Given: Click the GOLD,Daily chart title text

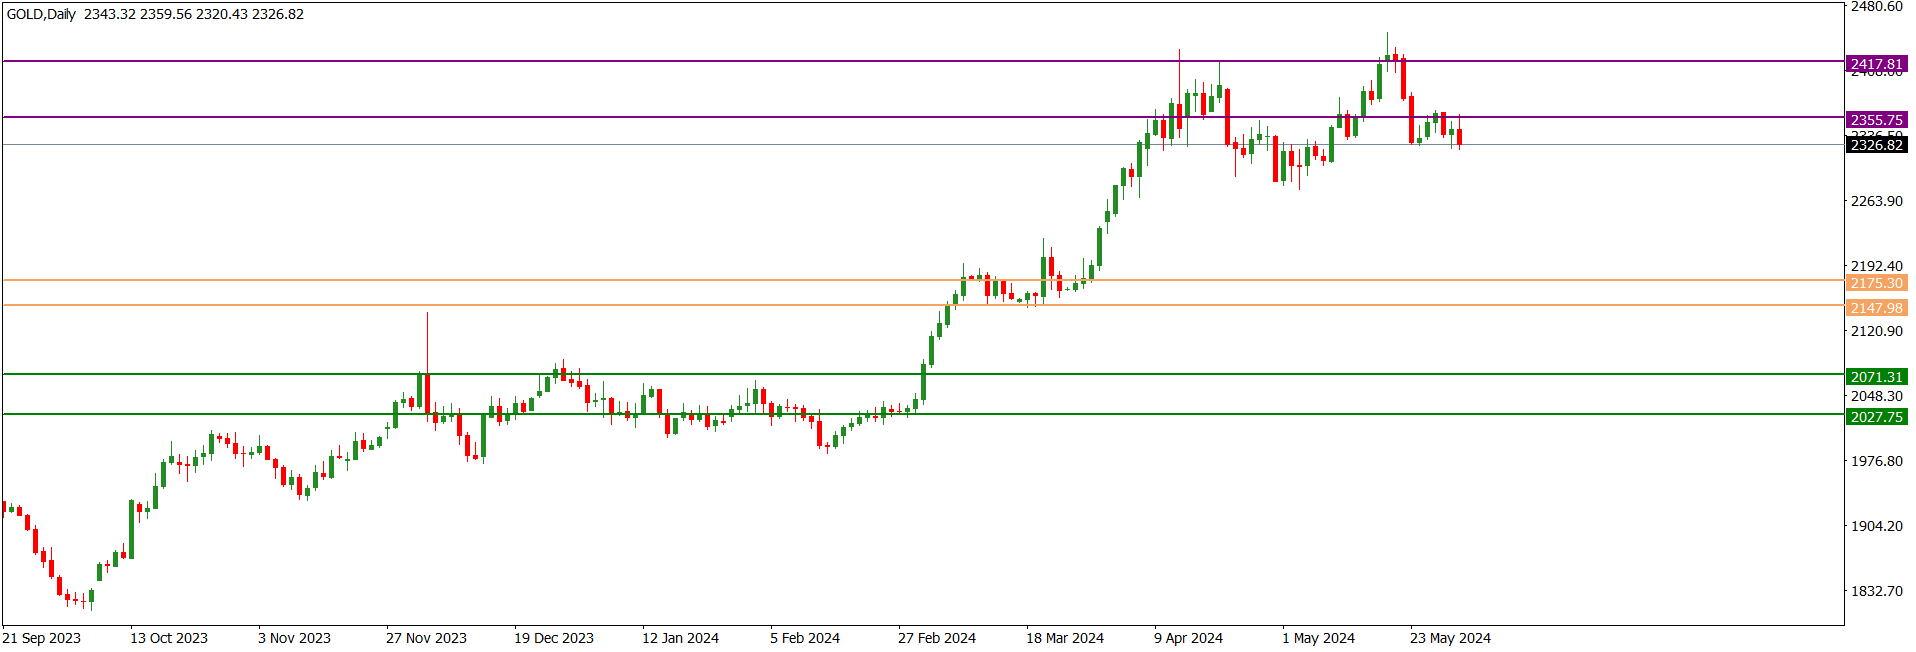Looking at the screenshot, I should pos(41,14).
